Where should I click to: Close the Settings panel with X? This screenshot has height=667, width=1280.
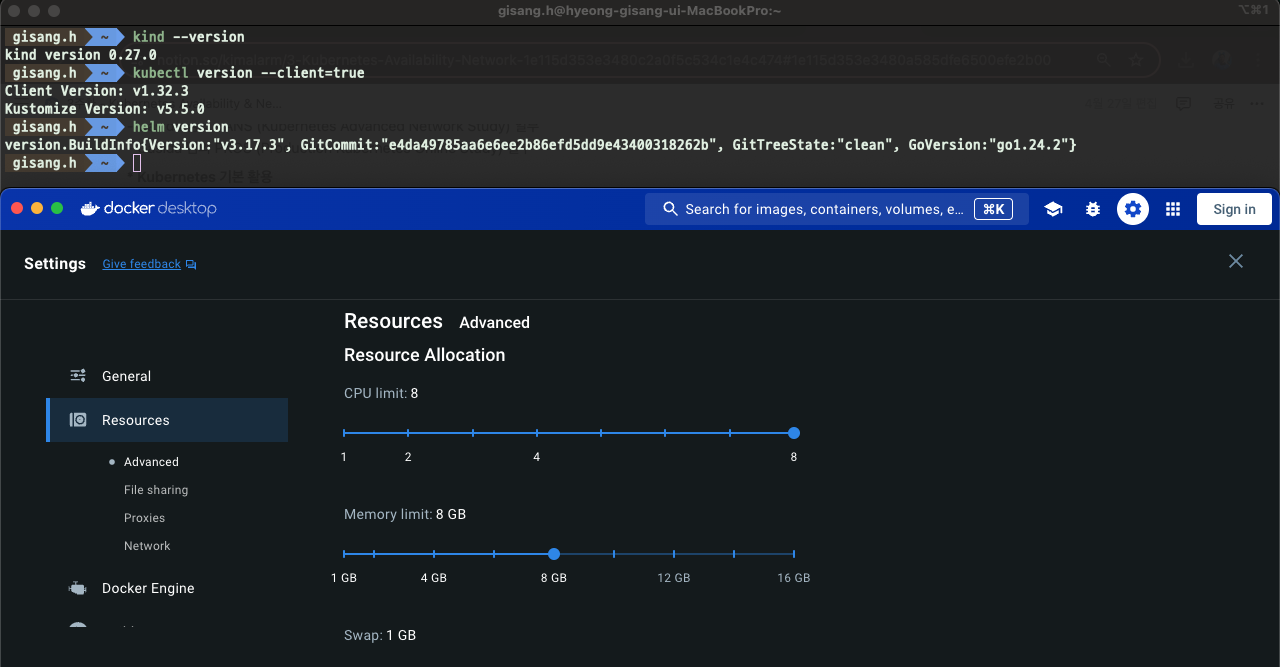[x=1236, y=261]
